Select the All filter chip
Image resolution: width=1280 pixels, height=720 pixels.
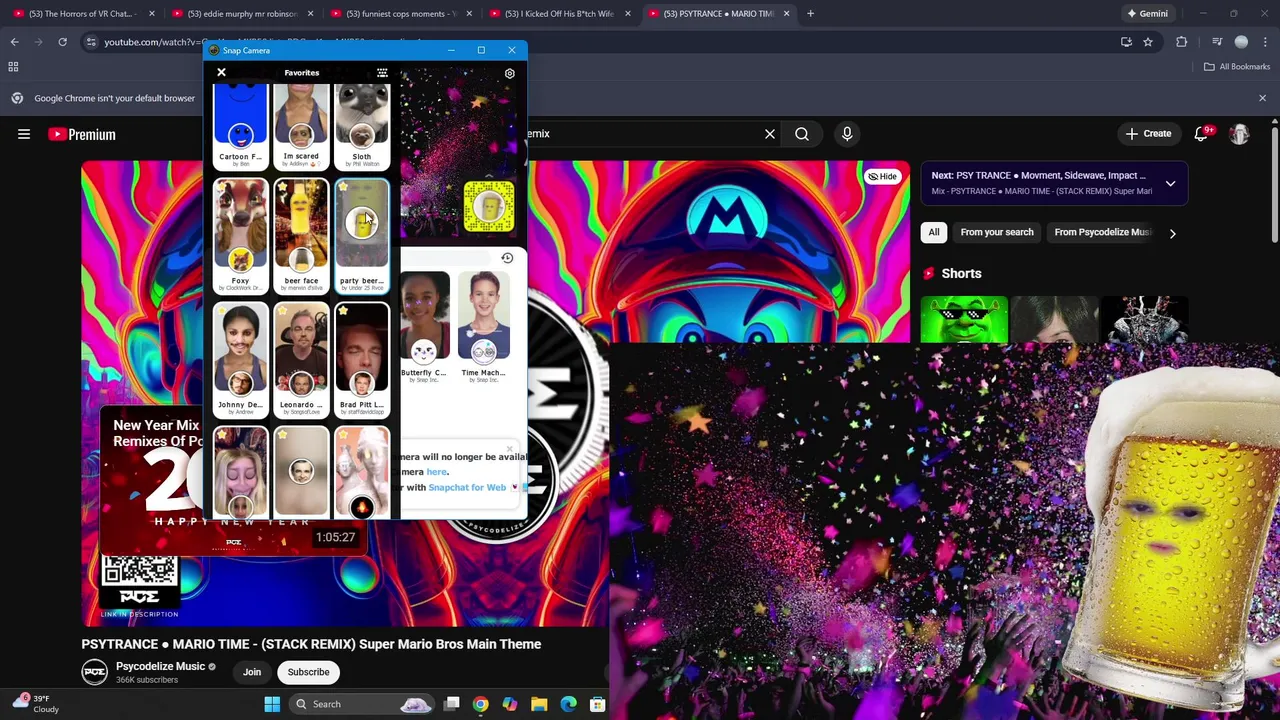coord(934,232)
